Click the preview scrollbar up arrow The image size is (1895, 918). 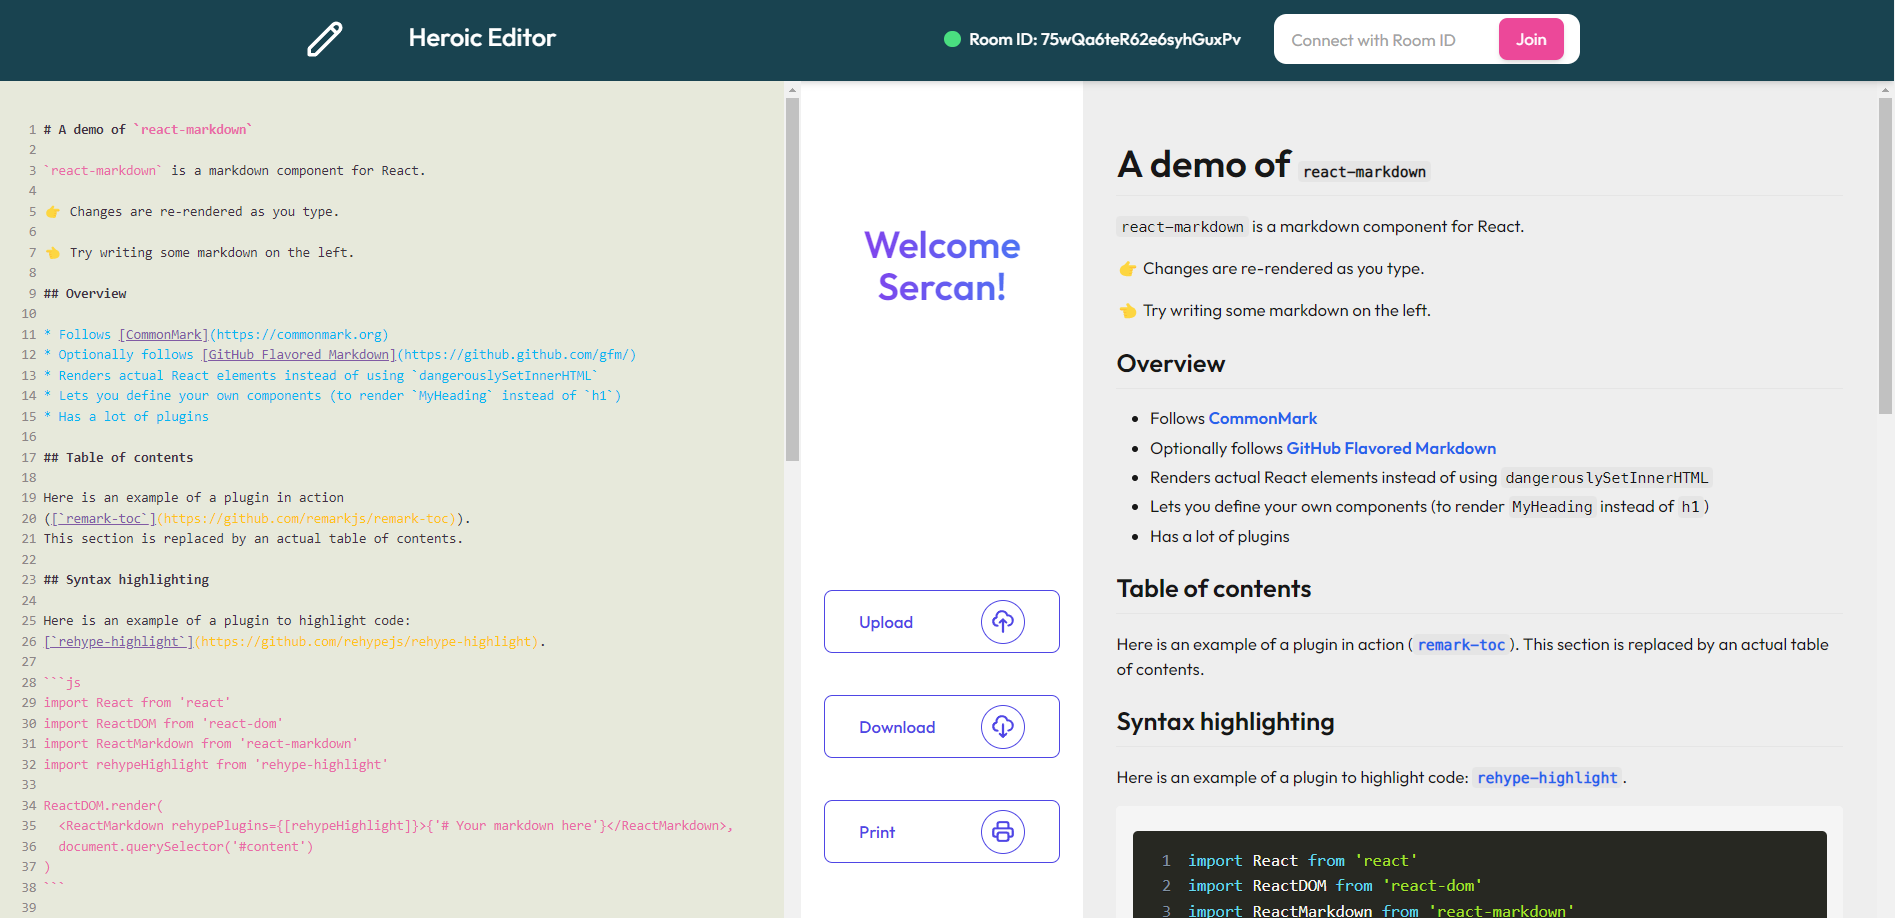[1885, 90]
